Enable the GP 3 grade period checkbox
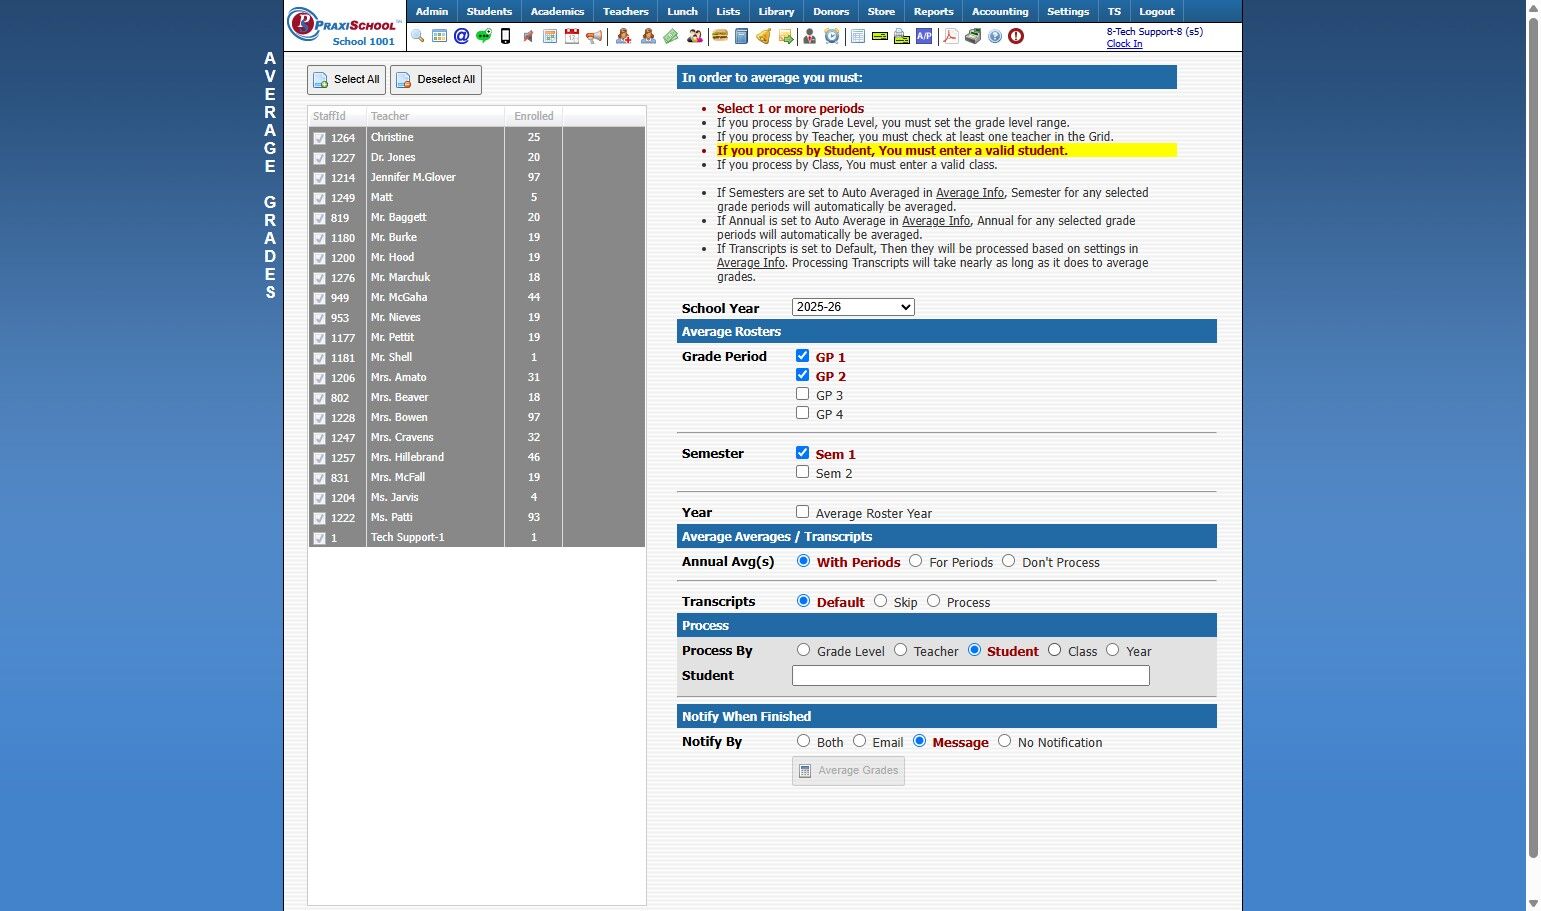 [802, 394]
